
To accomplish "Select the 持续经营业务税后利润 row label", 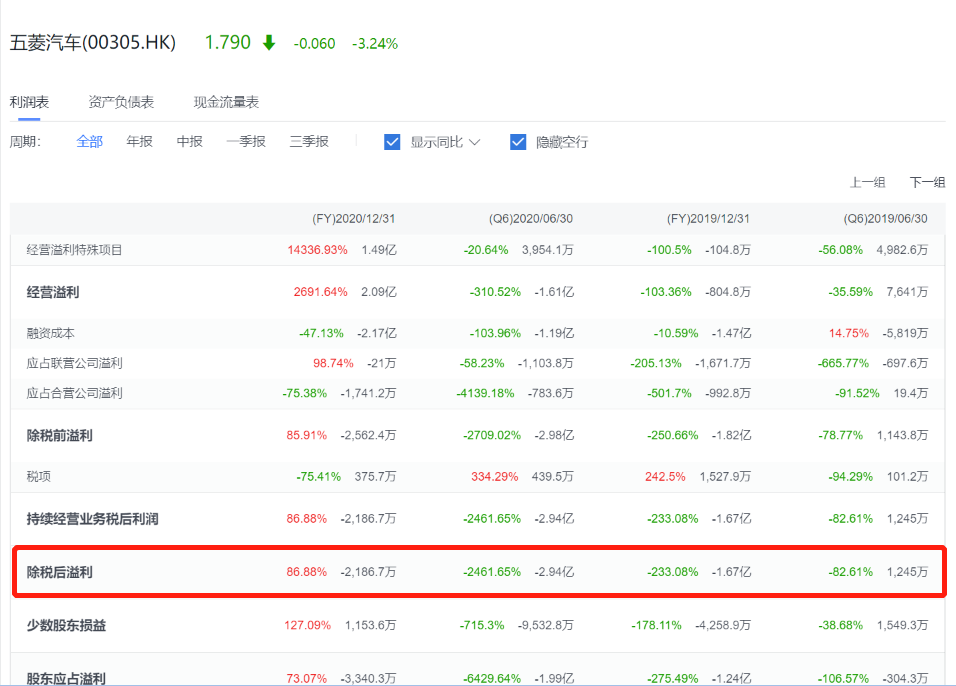I will 93,519.
